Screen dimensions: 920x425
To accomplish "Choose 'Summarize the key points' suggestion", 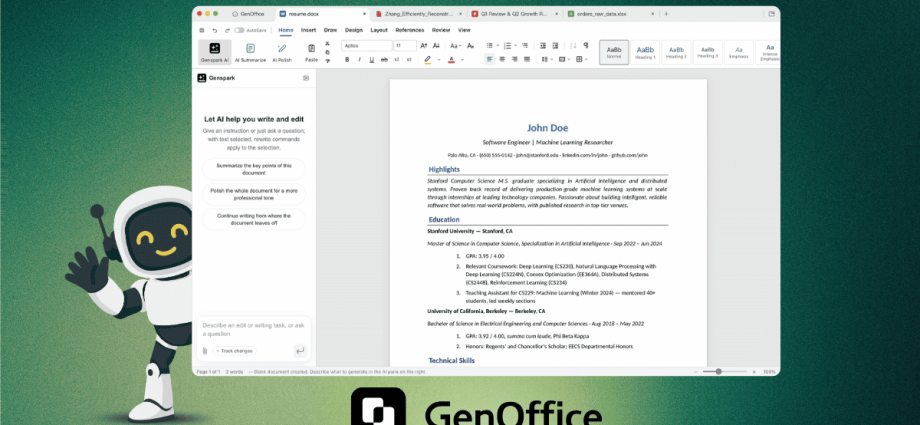I will point(253,169).
